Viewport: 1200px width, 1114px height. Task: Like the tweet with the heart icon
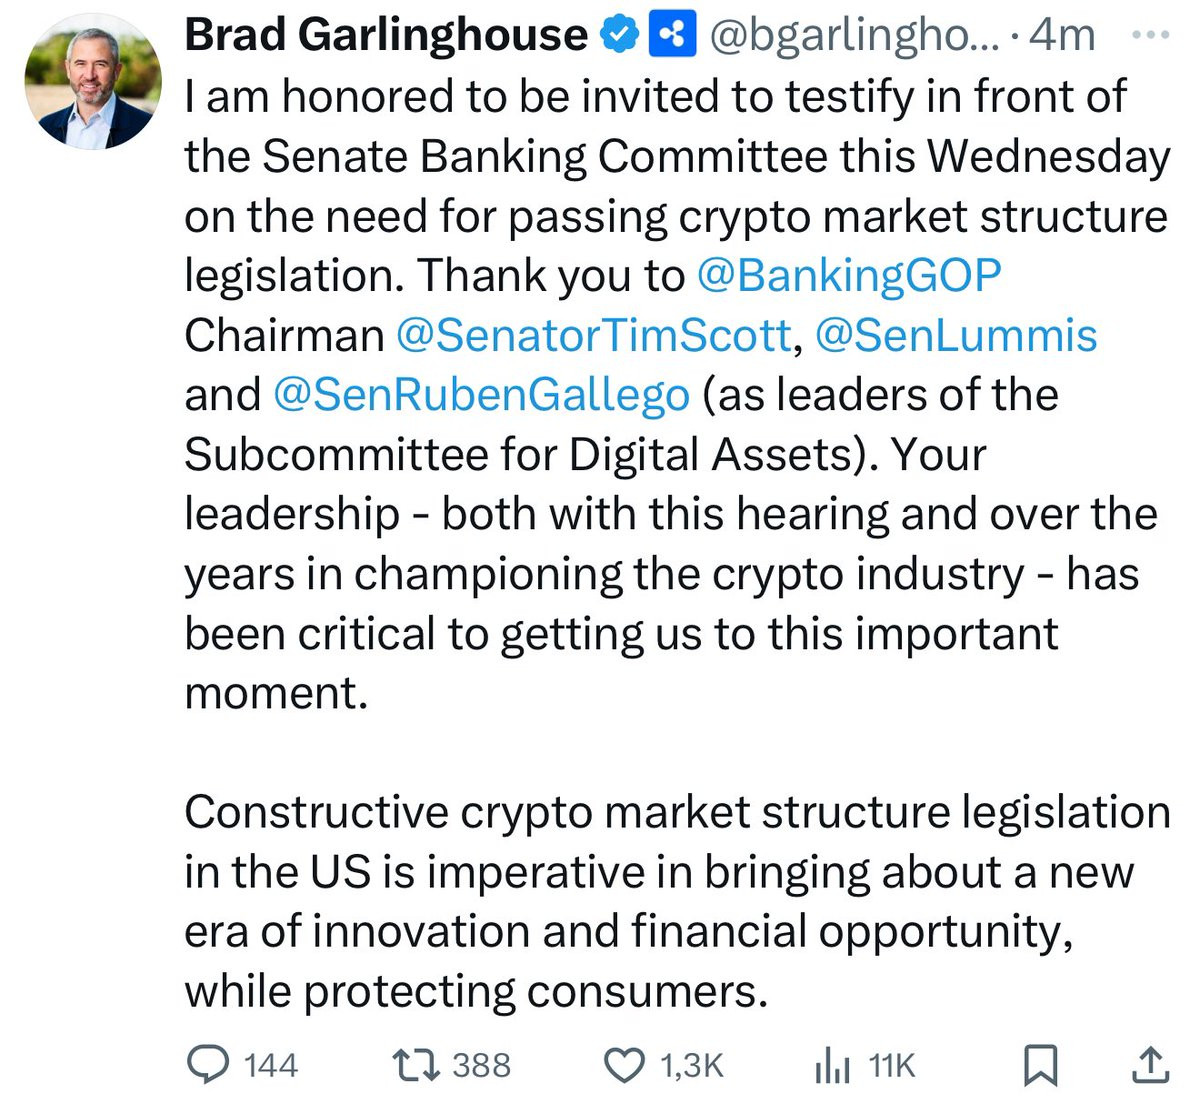click(626, 1066)
